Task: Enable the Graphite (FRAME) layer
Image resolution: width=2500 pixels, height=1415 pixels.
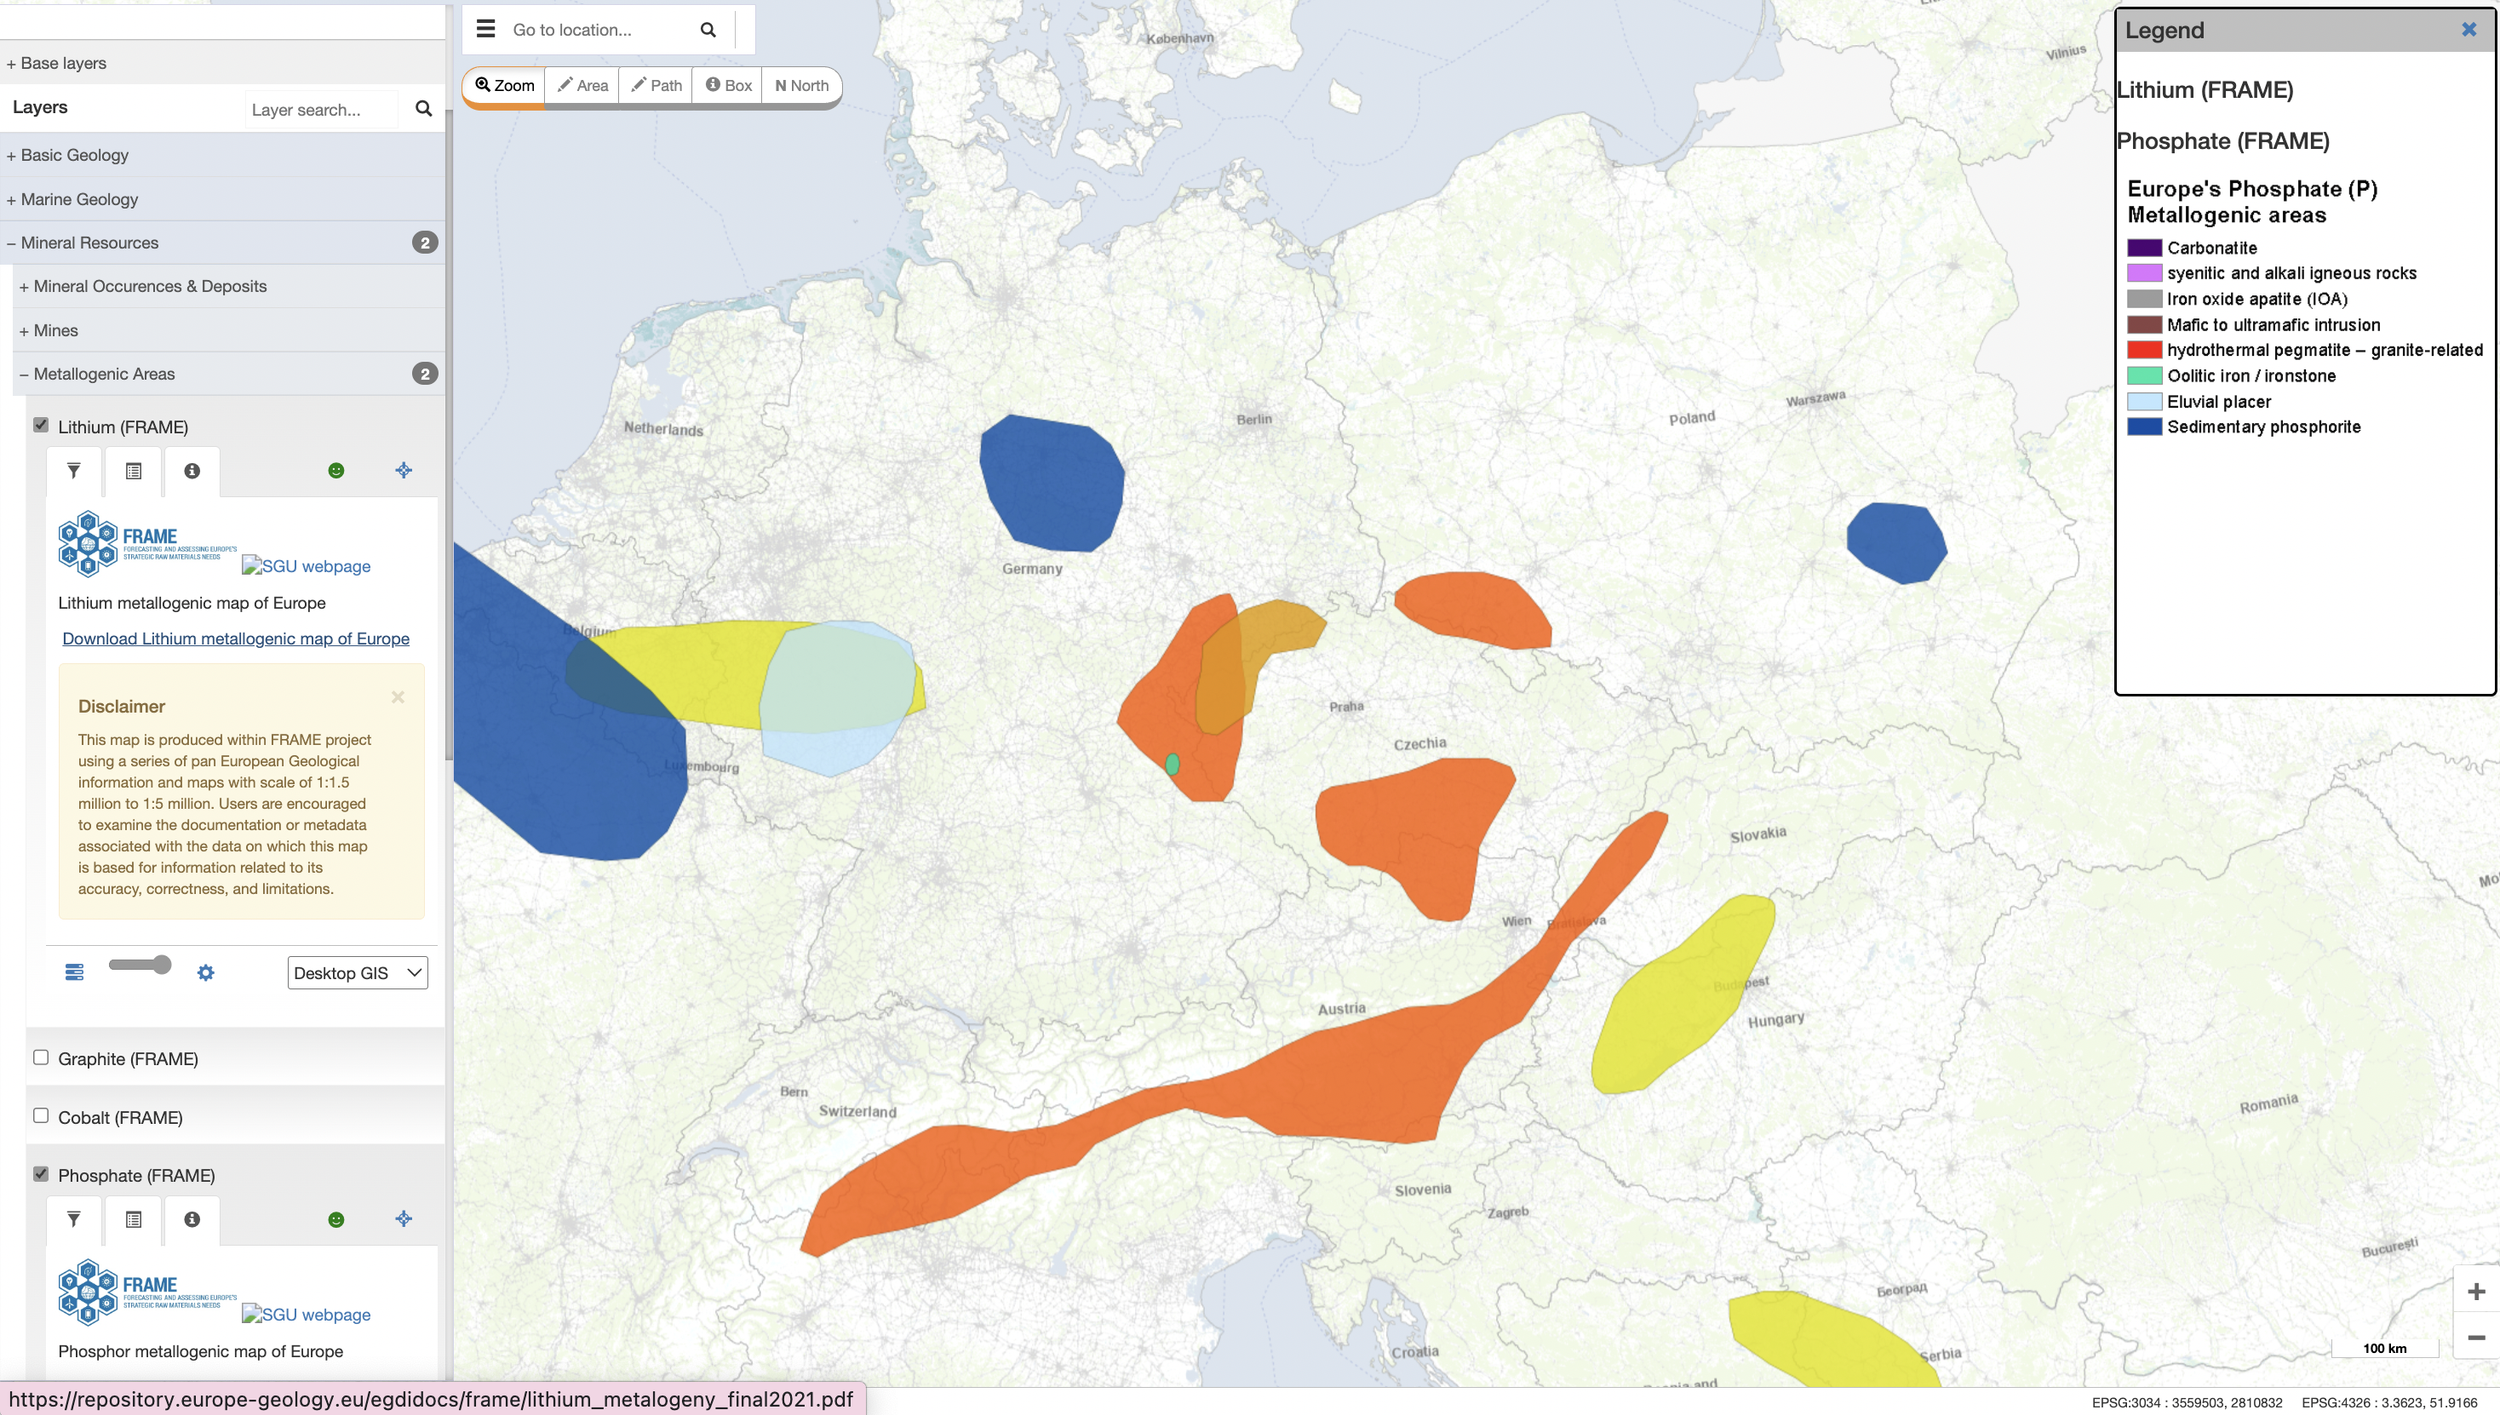Action: [41, 1058]
